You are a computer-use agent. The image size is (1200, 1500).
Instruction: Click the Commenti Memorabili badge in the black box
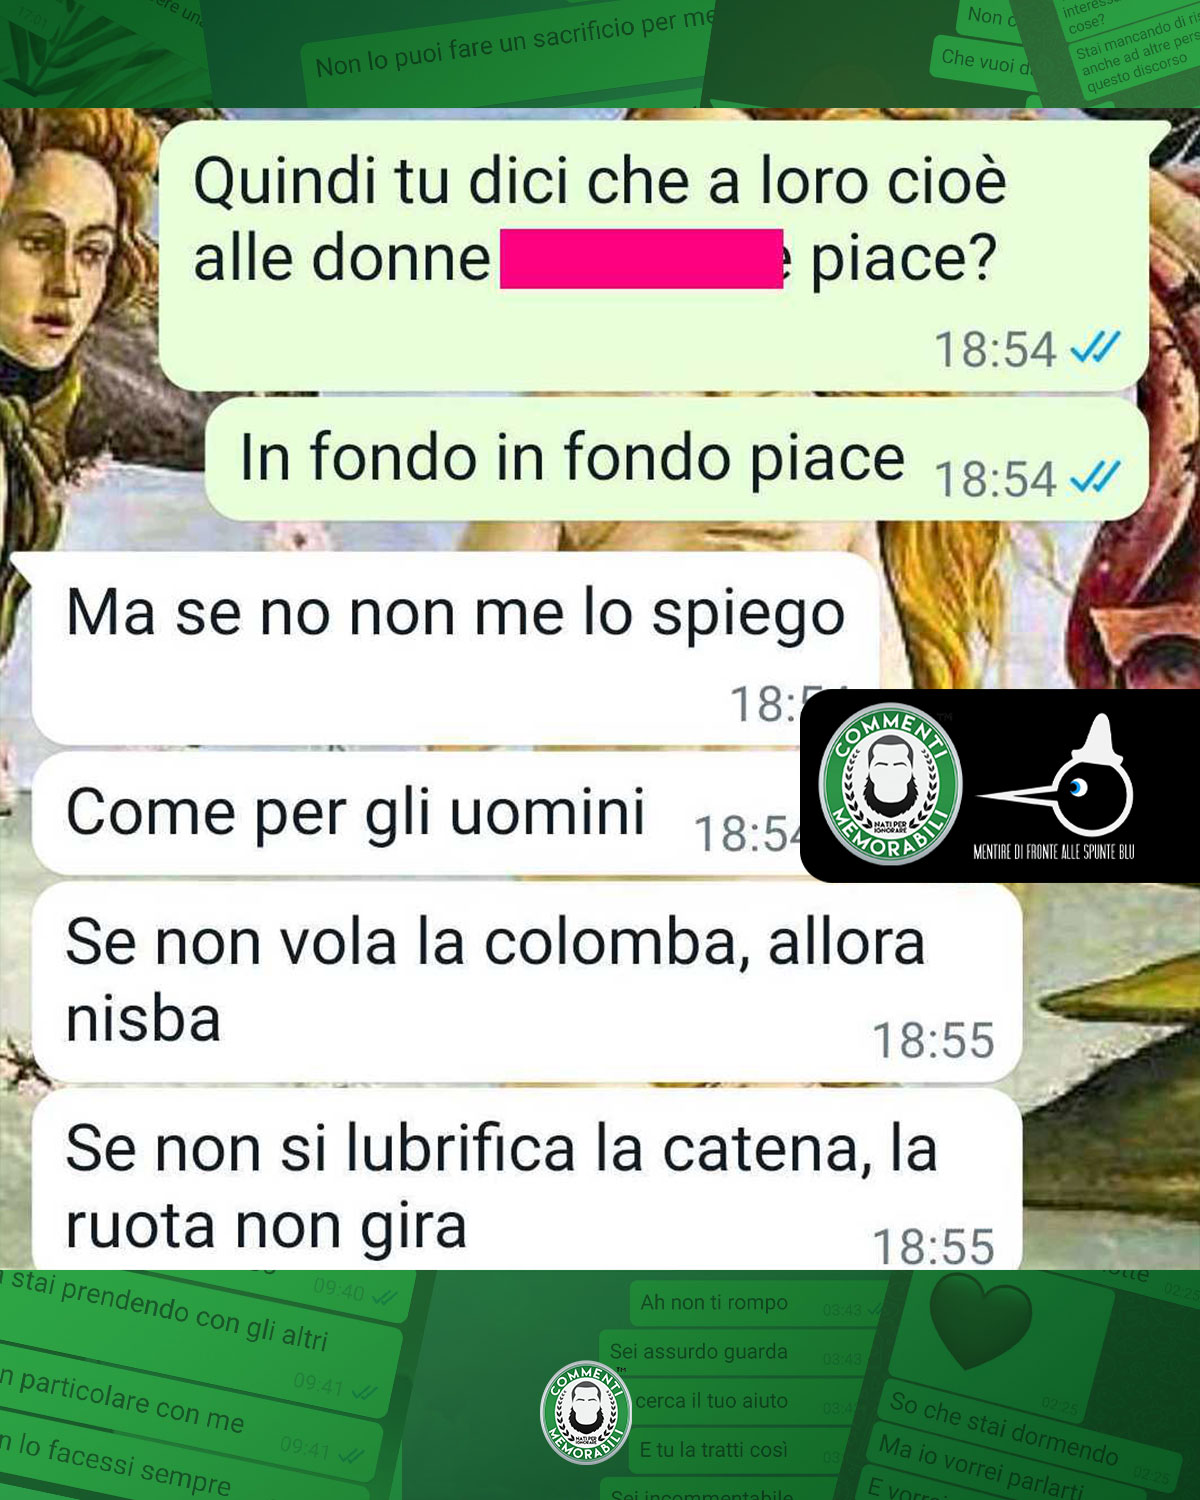pyautogui.click(x=890, y=783)
